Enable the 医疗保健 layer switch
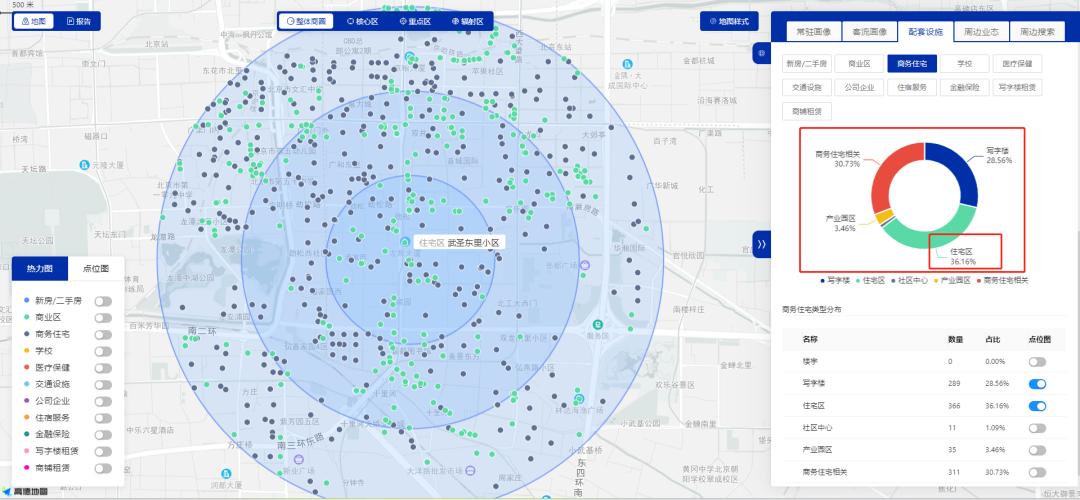 tap(103, 368)
